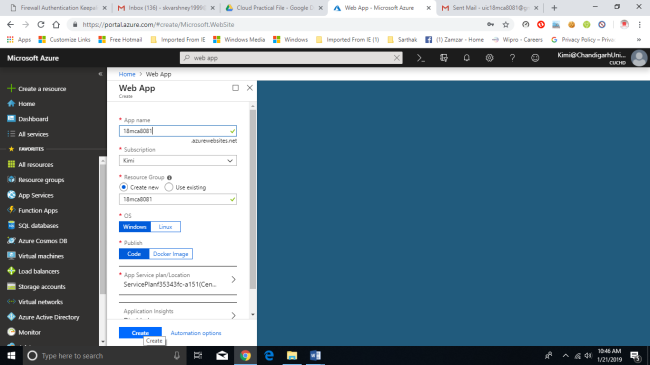Open Directory and subscription filter icon
The image size is (650, 365).
point(444,58)
